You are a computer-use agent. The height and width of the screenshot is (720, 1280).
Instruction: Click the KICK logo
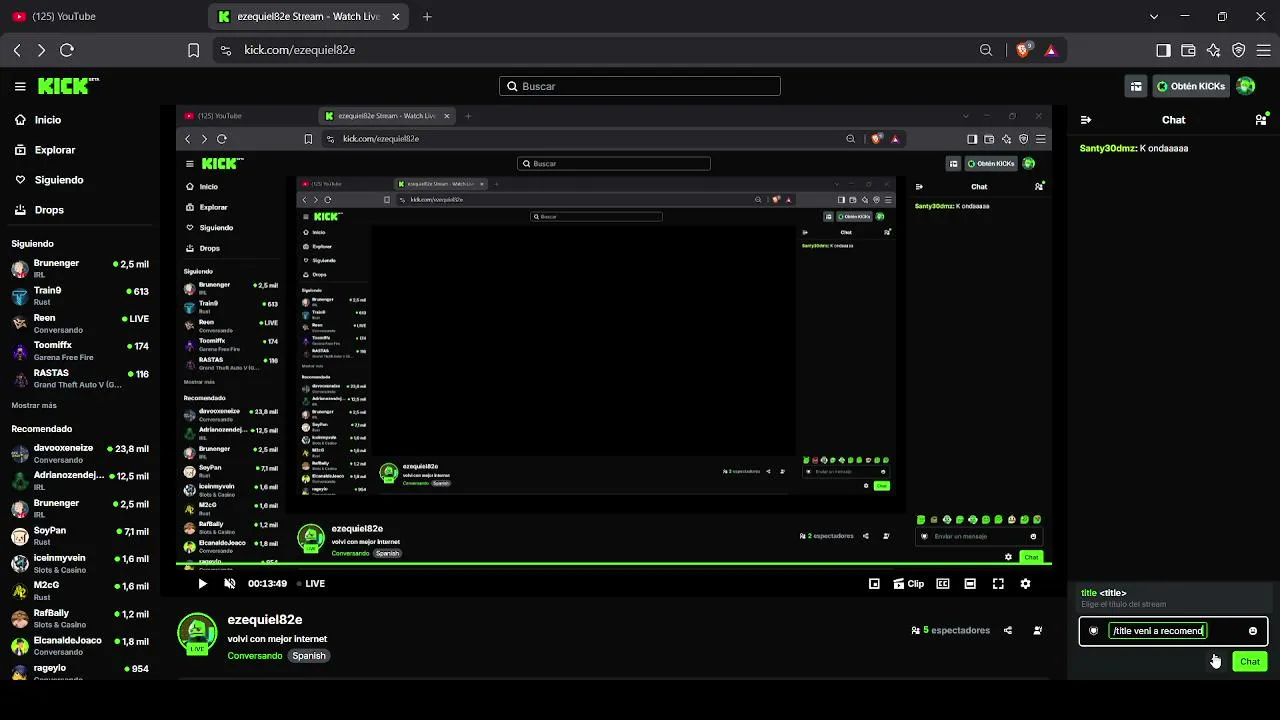click(x=68, y=86)
